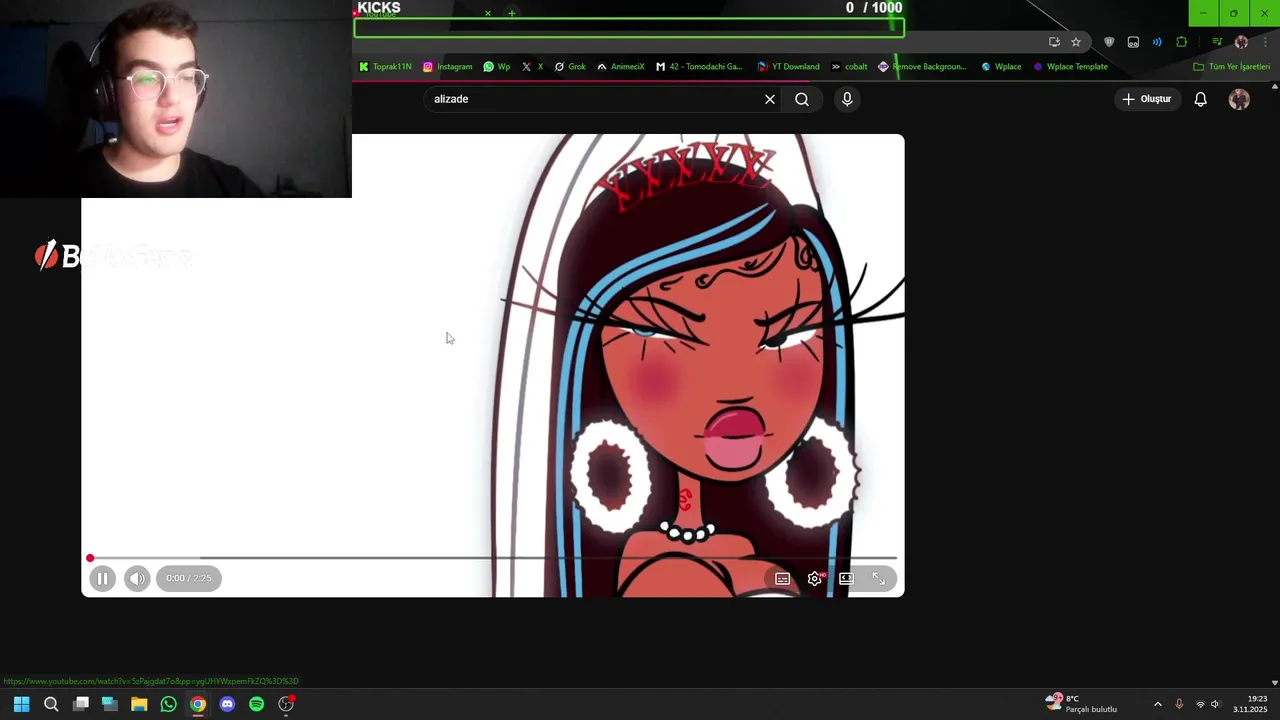1280x720 pixels.
Task: Start voice search with microphone icon
Action: tap(847, 99)
